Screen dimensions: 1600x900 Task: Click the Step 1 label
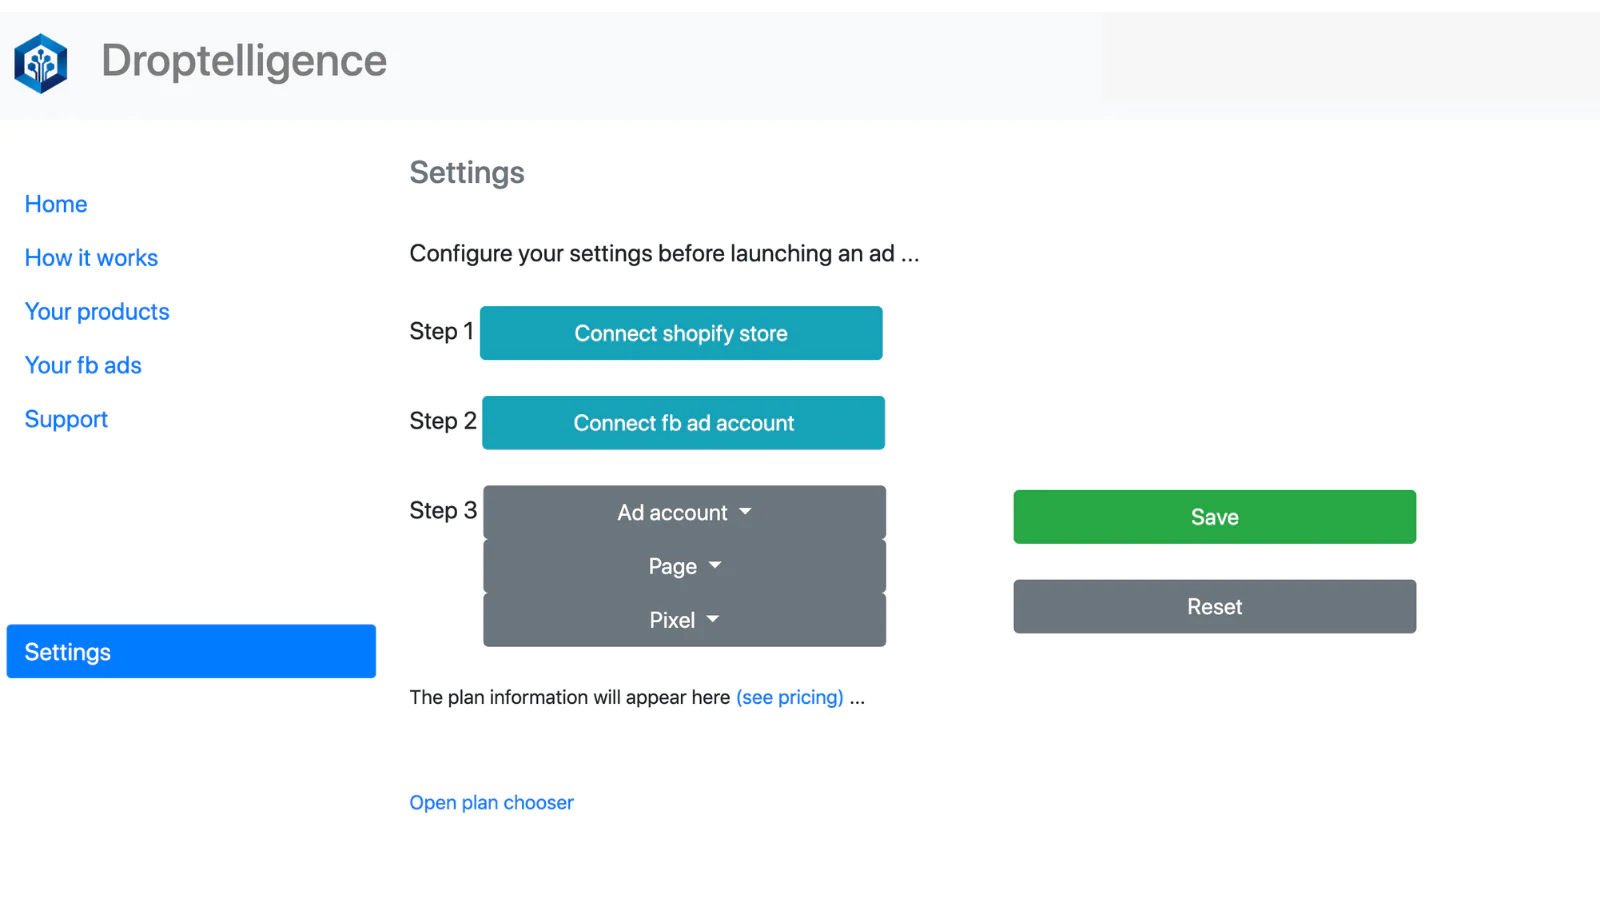(x=441, y=332)
